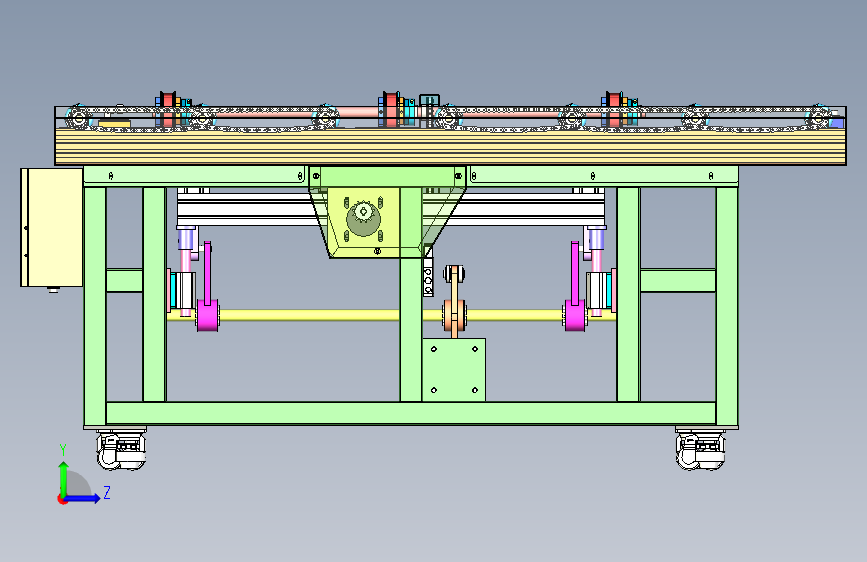Select the center red roller on the conveyor
The width and height of the screenshot is (867, 562).
pos(391,110)
